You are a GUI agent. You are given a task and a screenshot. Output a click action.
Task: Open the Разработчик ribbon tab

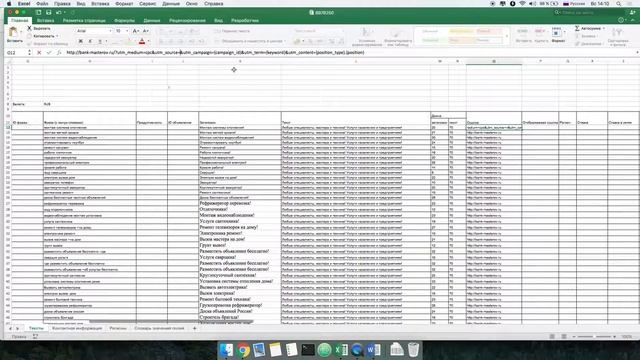point(245,20)
